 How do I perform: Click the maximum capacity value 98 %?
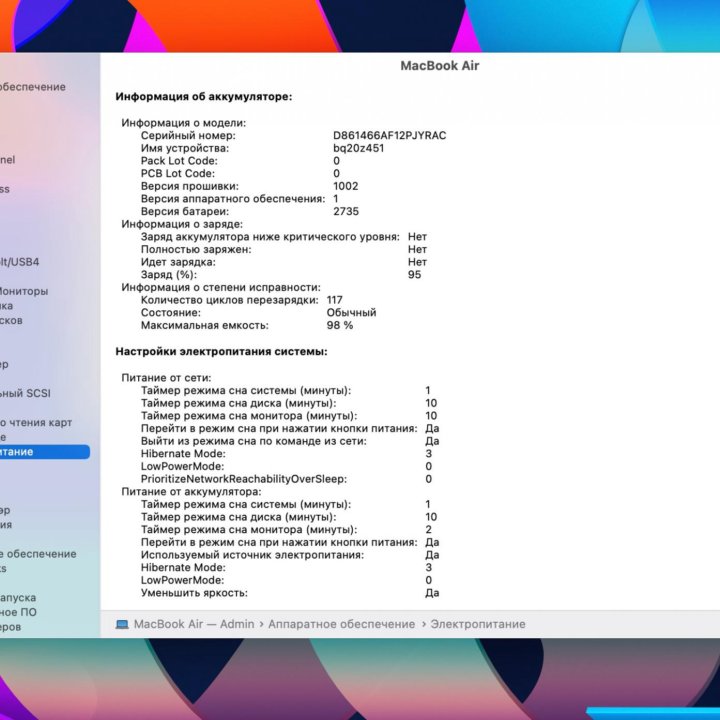339,325
